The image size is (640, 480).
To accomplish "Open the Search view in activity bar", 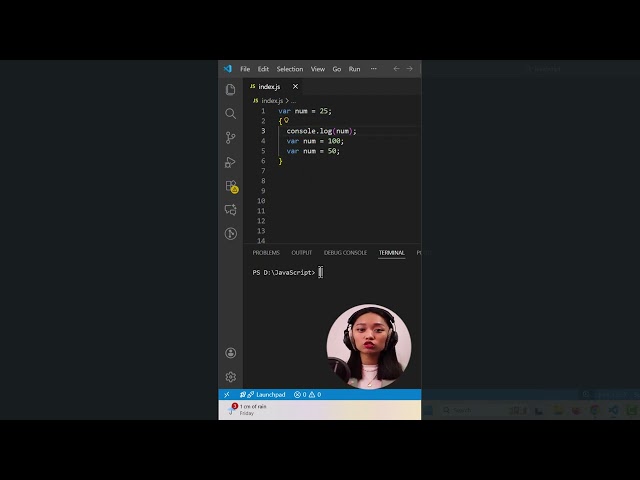I will [231, 113].
